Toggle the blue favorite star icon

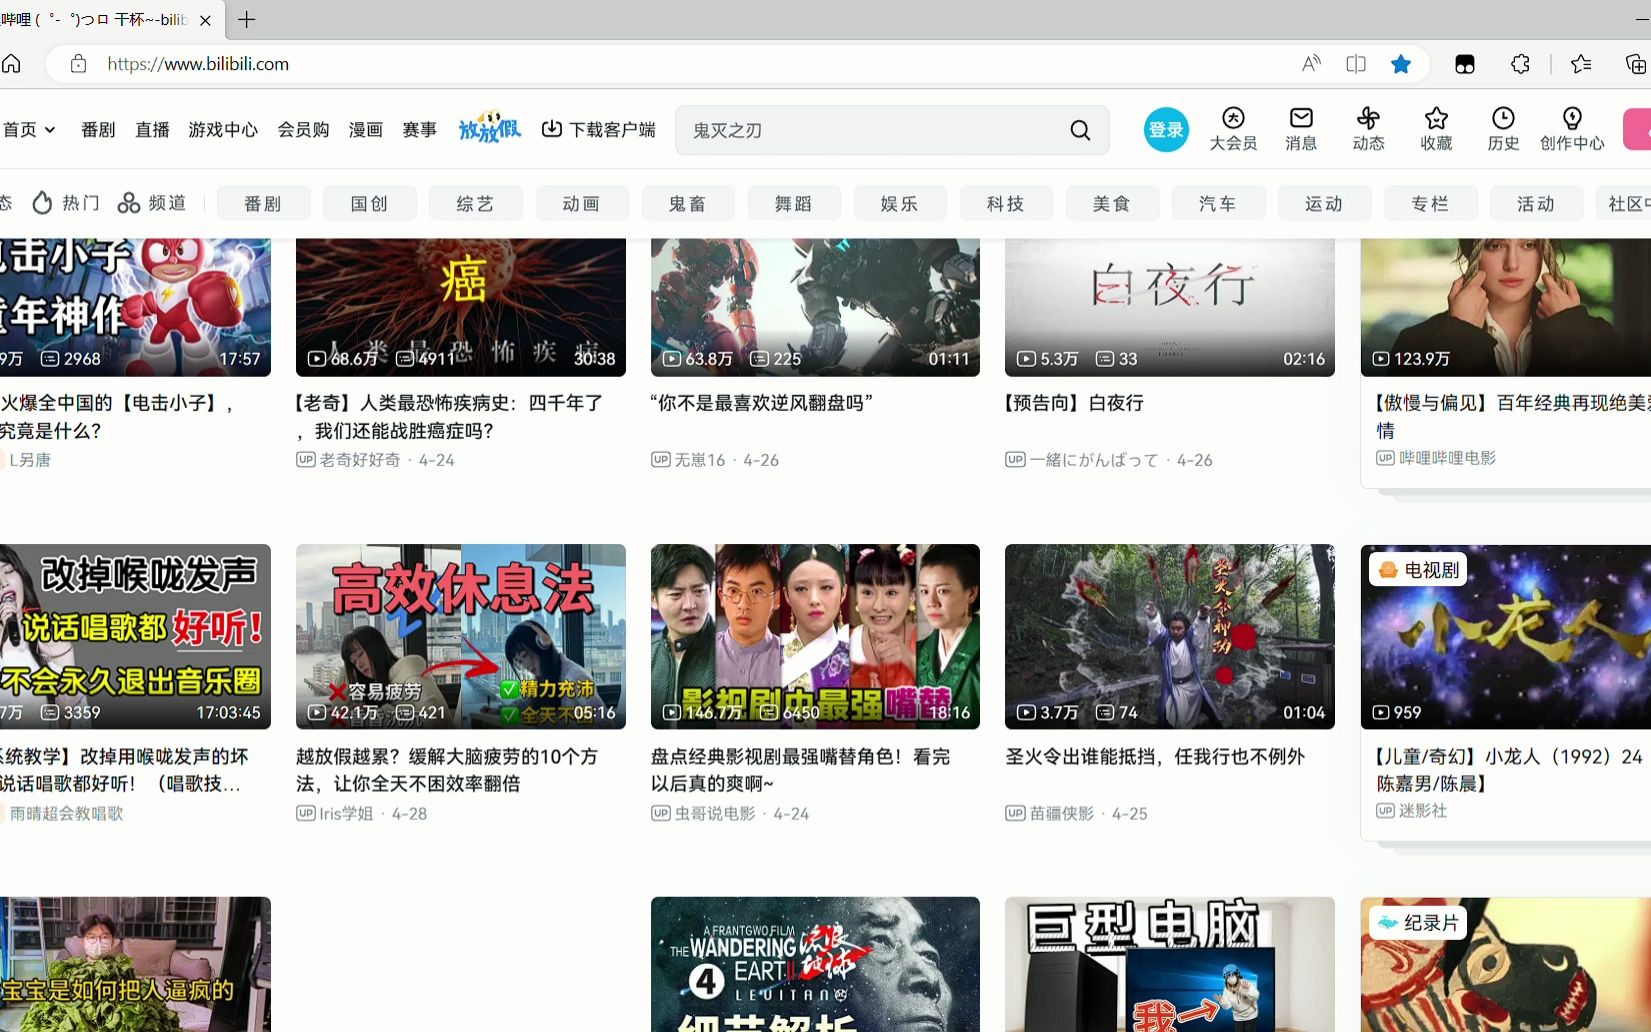click(x=1401, y=64)
